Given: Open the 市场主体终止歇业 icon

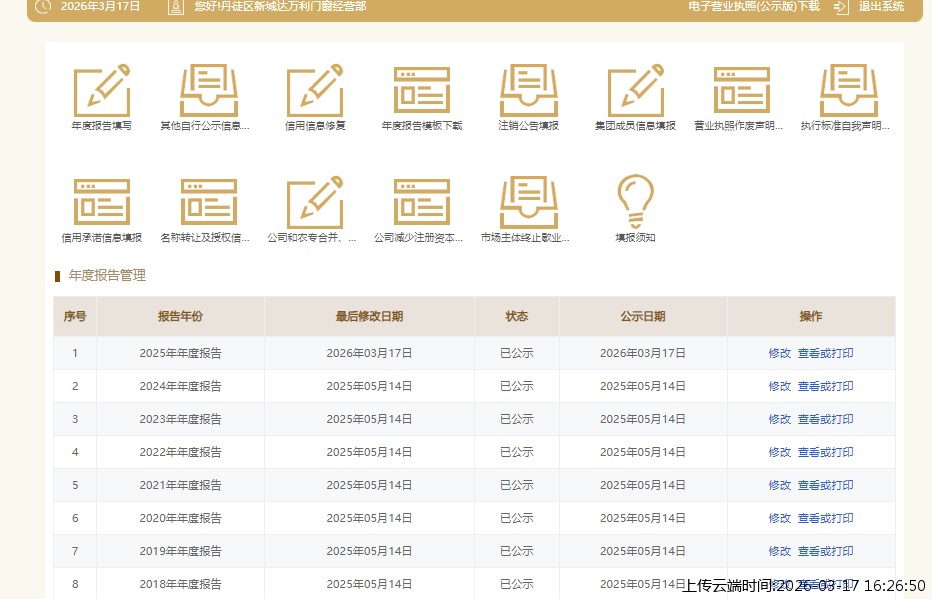Looking at the screenshot, I should tap(528, 204).
